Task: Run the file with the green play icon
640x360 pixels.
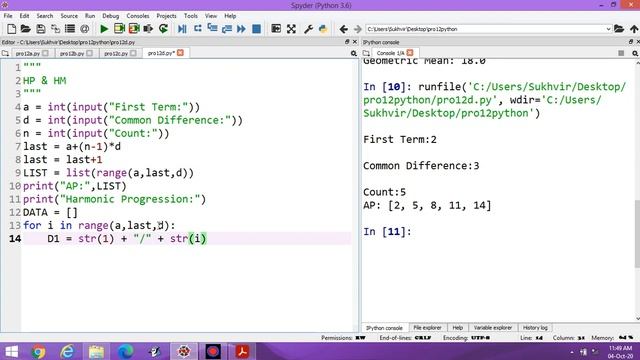Action: click(104, 29)
